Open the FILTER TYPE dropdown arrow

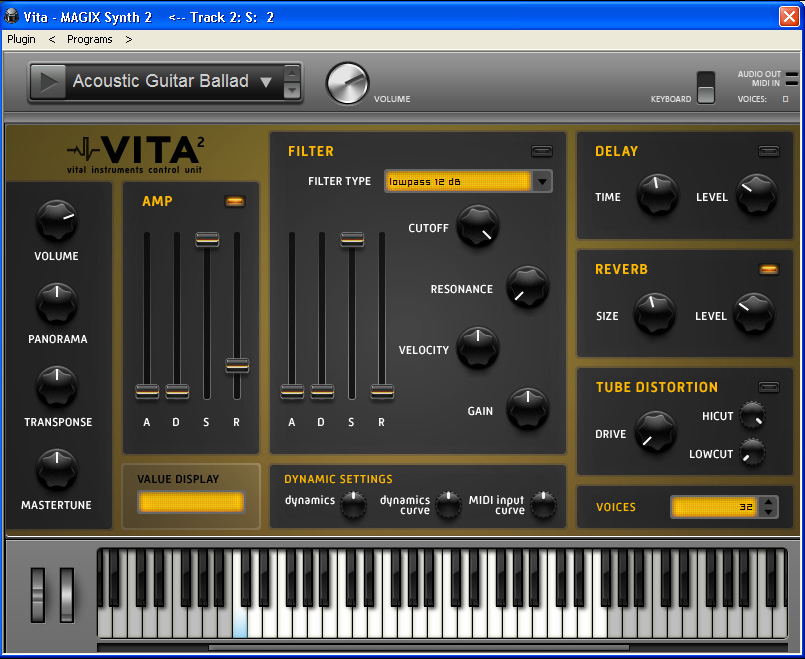click(542, 182)
